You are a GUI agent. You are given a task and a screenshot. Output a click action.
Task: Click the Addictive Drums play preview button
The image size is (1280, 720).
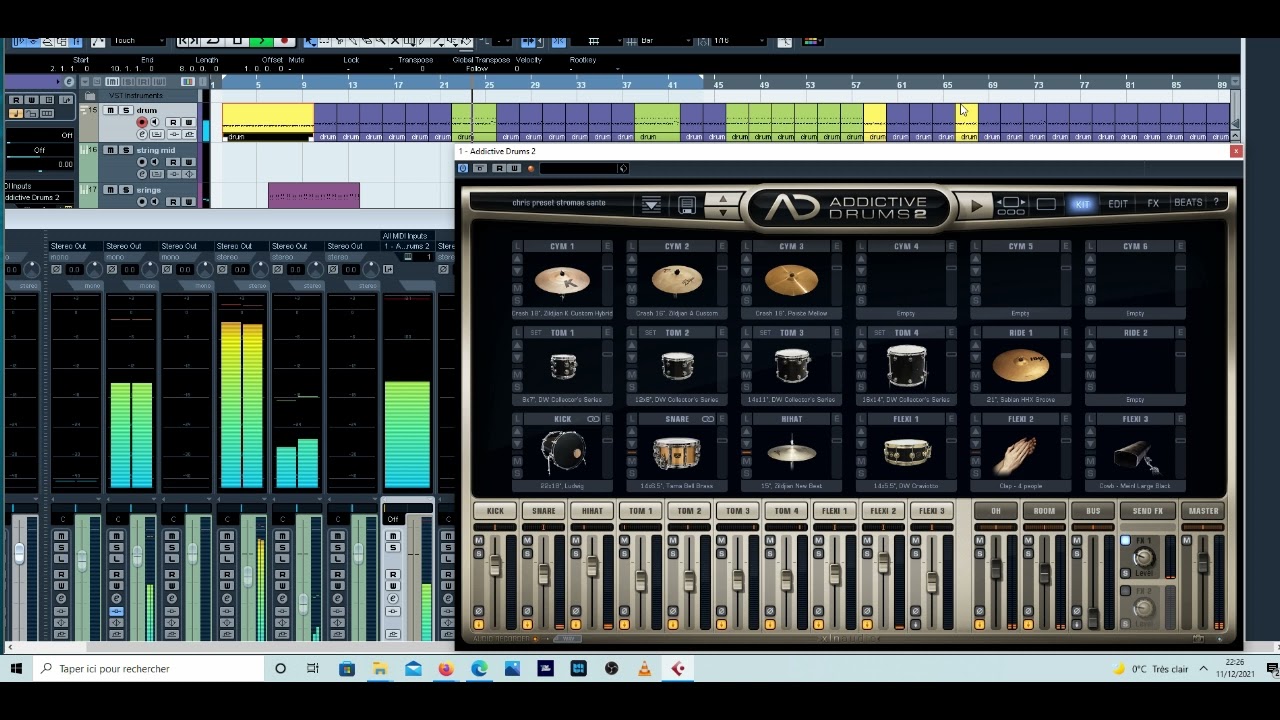pos(976,206)
